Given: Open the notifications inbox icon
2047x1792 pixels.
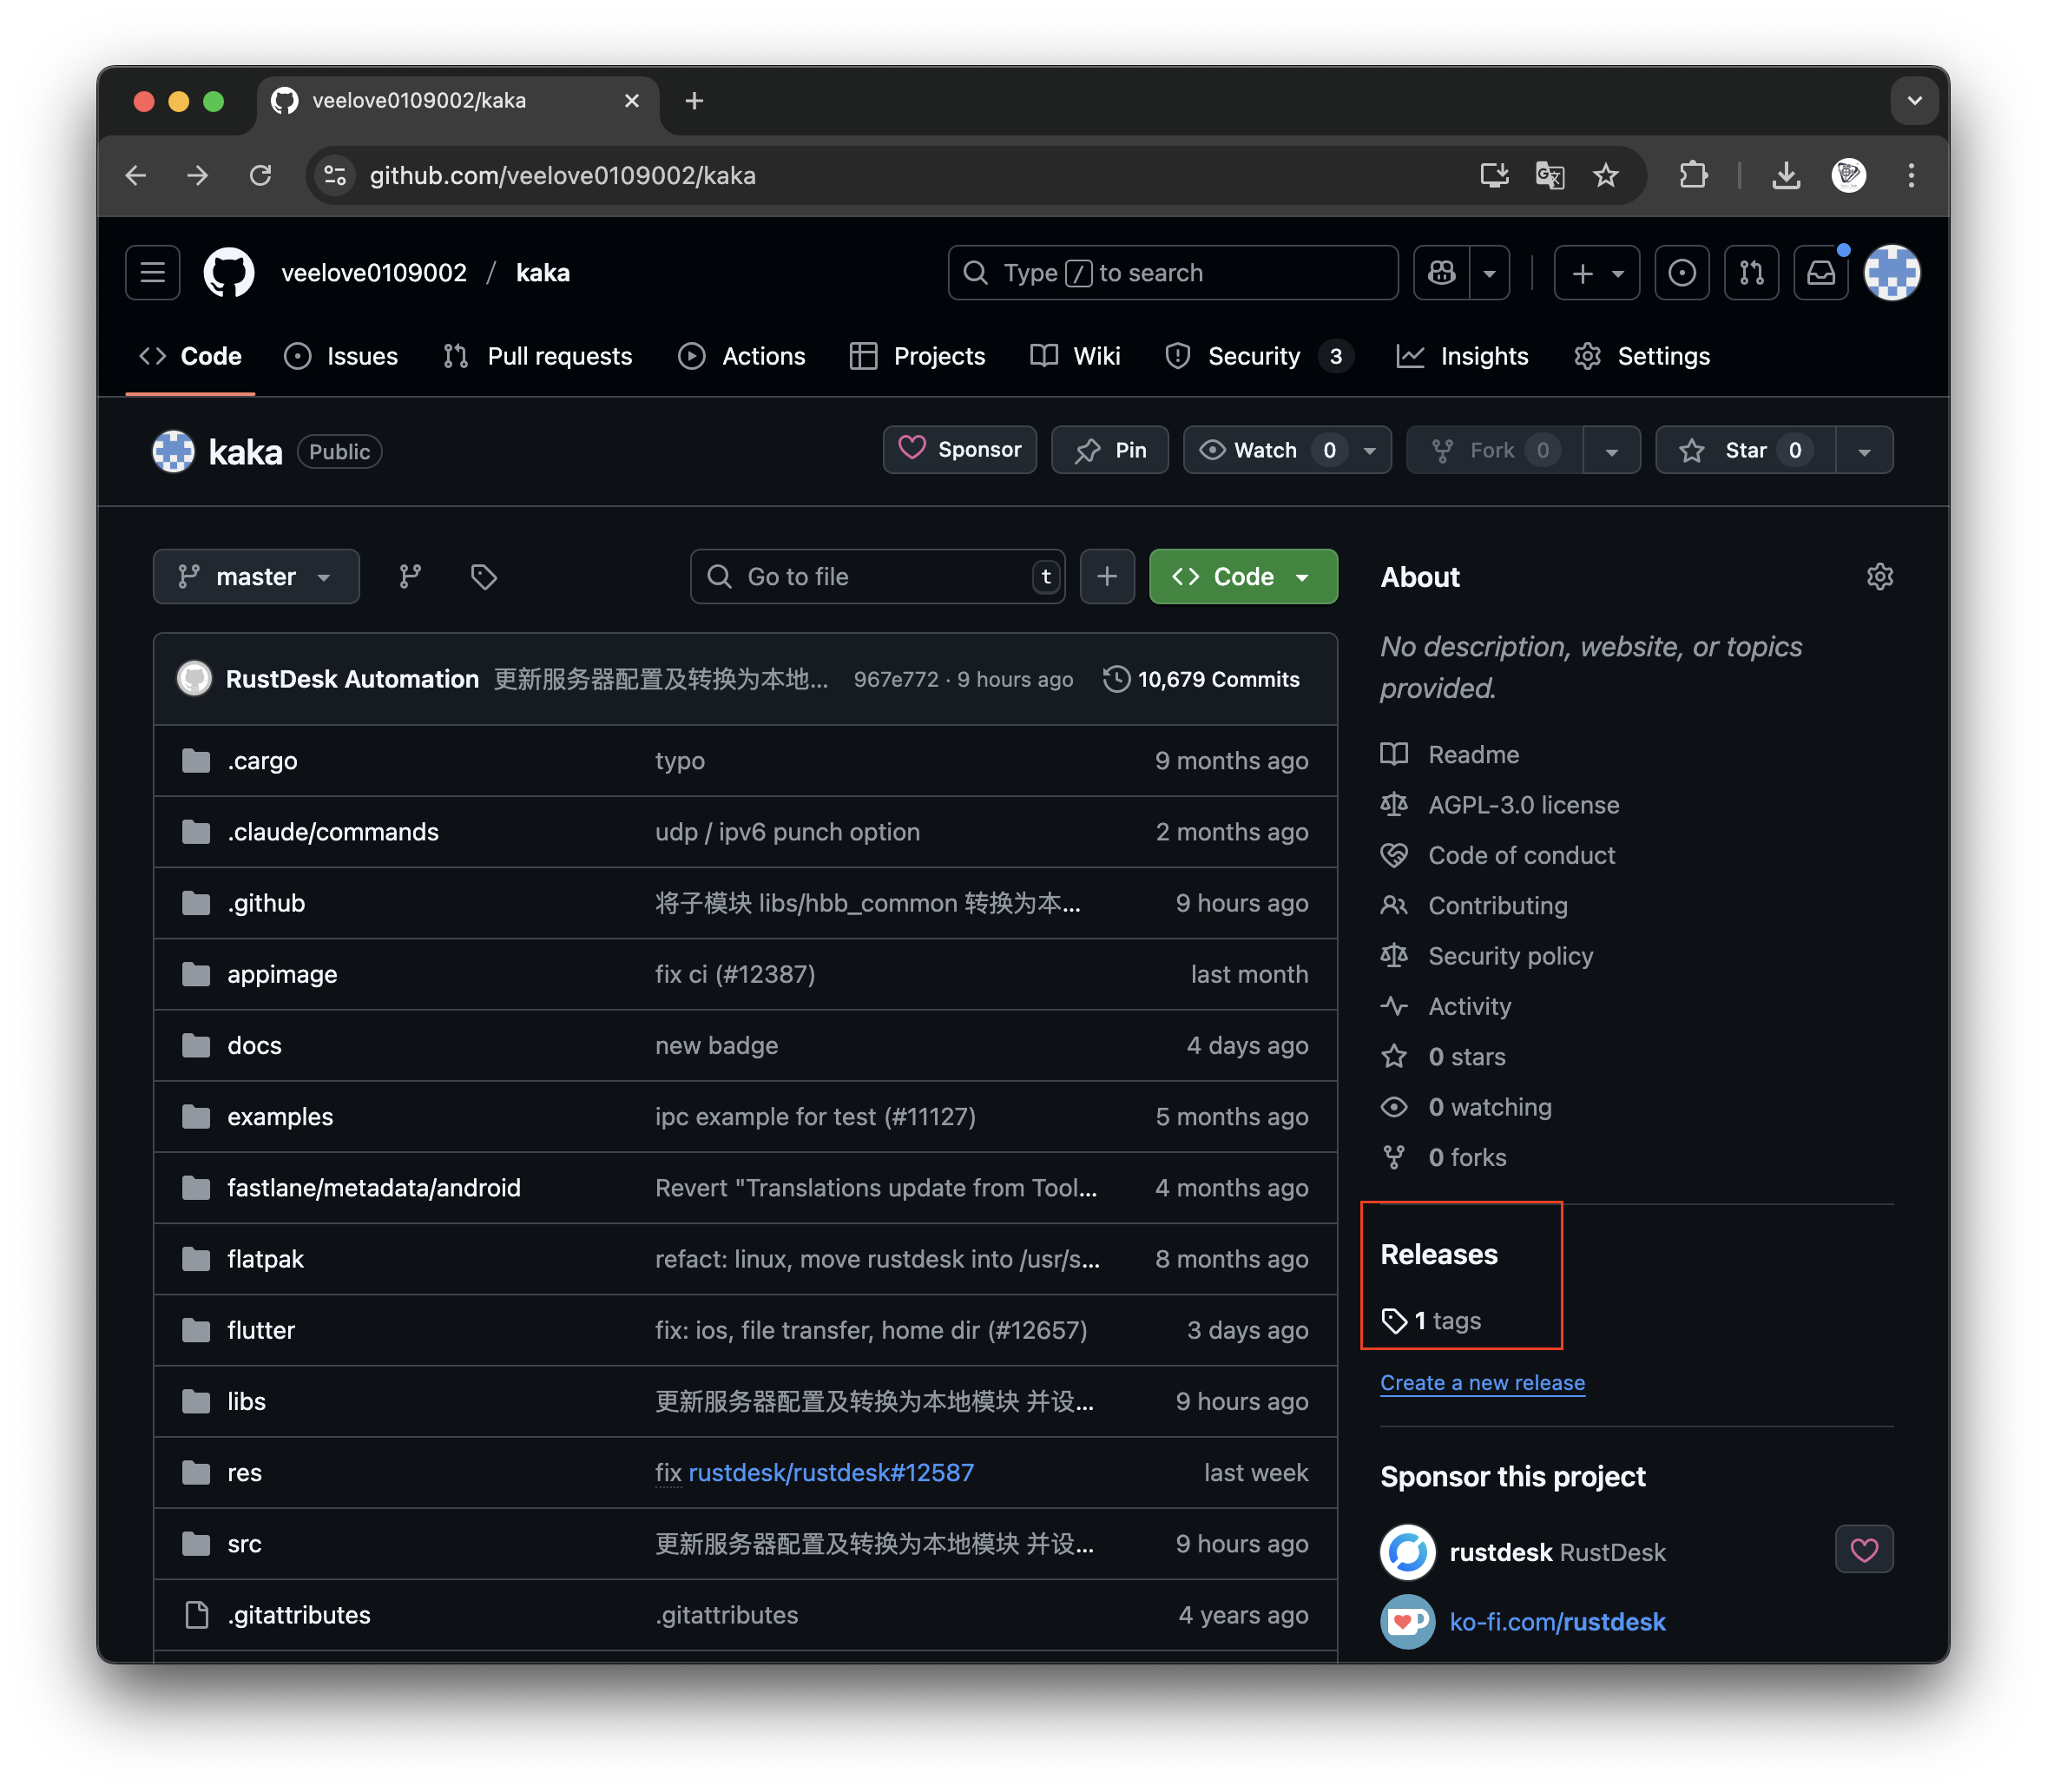Looking at the screenshot, I should [x=1820, y=273].
